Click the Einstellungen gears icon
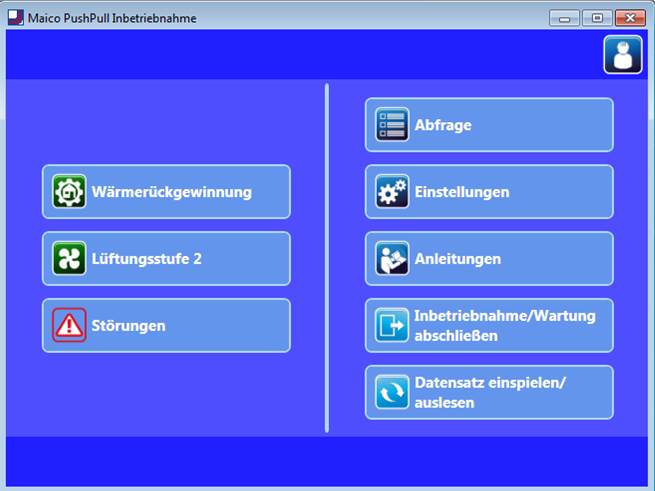Image resolution: width=655 pixels, height=491 pixels. pos(391,191)
